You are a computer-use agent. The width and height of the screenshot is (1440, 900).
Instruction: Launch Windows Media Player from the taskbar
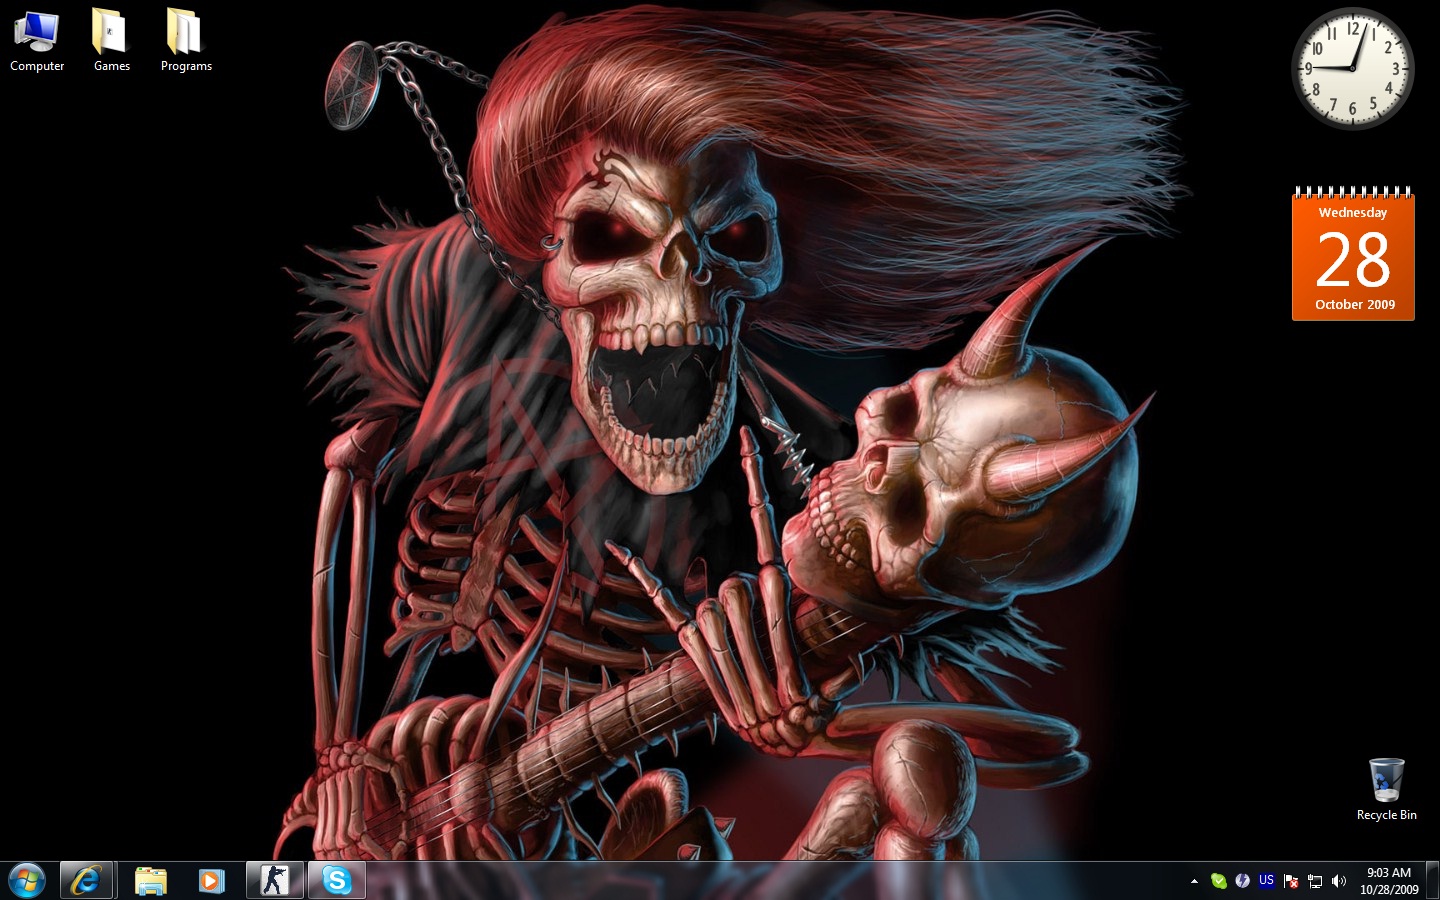pyautogui.click(x=211, y=881)
